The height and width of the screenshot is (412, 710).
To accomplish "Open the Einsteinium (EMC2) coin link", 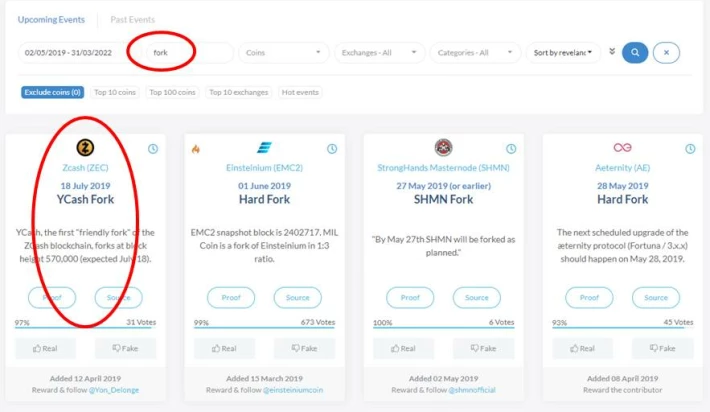I will 264,168.
